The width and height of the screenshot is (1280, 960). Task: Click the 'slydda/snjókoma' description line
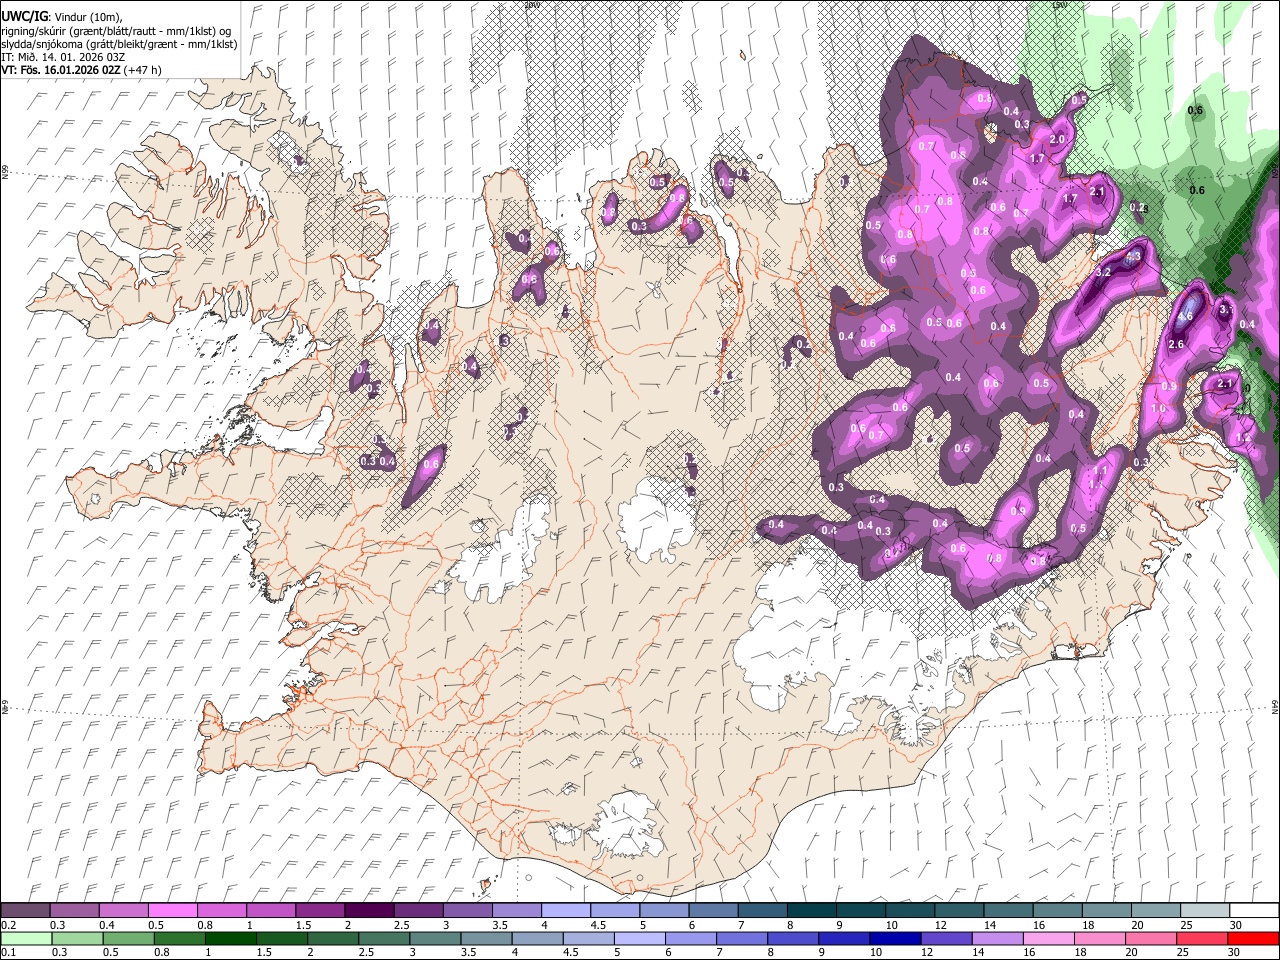[x=119, y=44]
